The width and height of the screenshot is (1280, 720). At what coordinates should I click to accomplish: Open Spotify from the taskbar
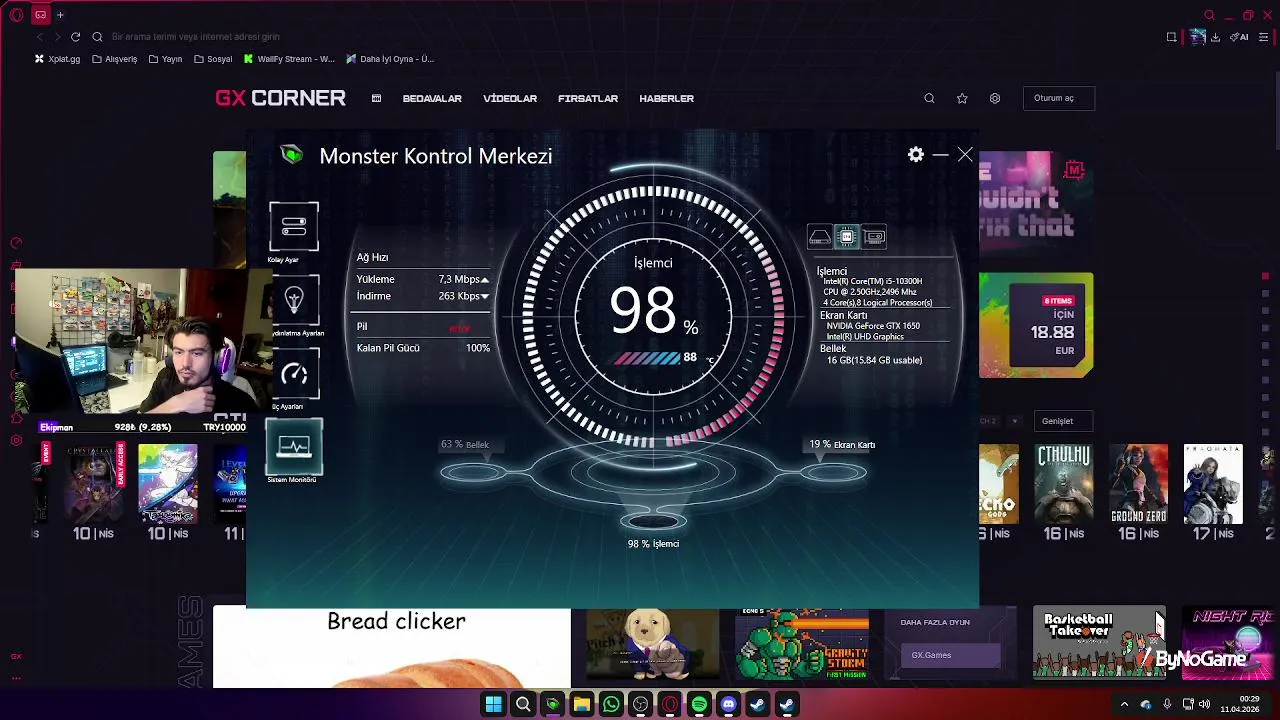pos(699,705)
